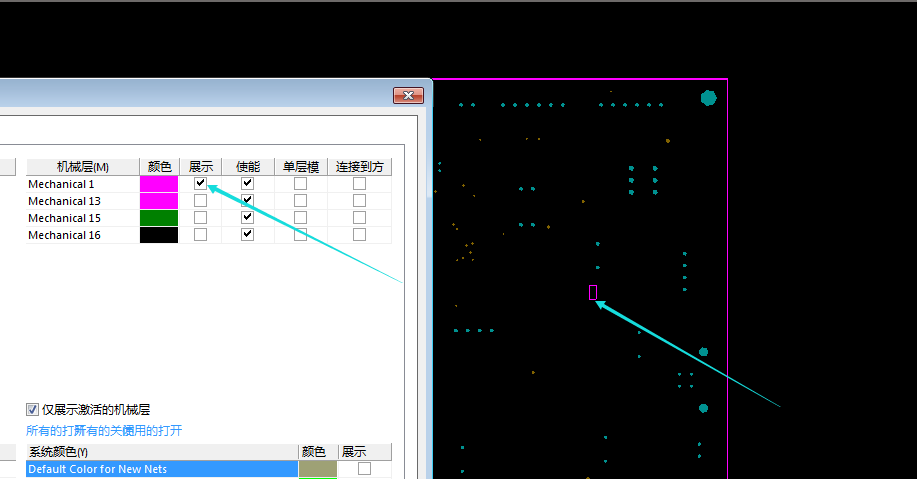917x479 pixels.
Task: Disable 使能 checkbox on Mechanical 15 row
Action: [248, 218]
